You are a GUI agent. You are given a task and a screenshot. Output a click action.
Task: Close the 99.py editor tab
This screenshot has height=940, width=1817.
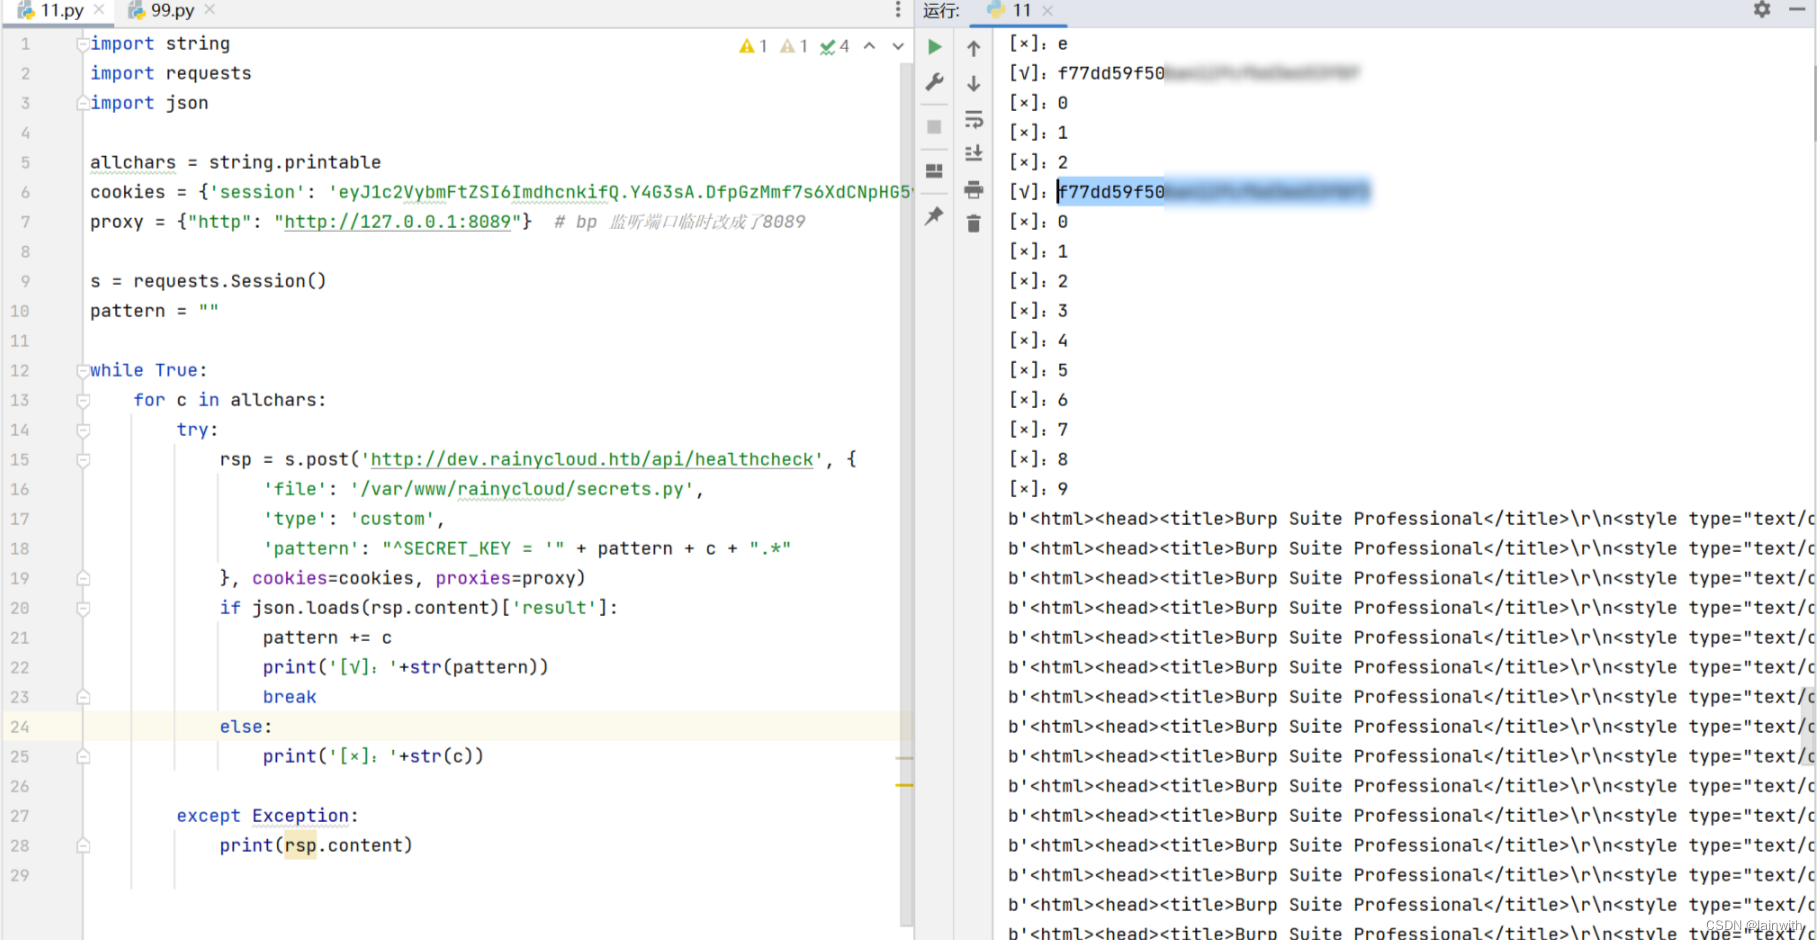(209, 10)
